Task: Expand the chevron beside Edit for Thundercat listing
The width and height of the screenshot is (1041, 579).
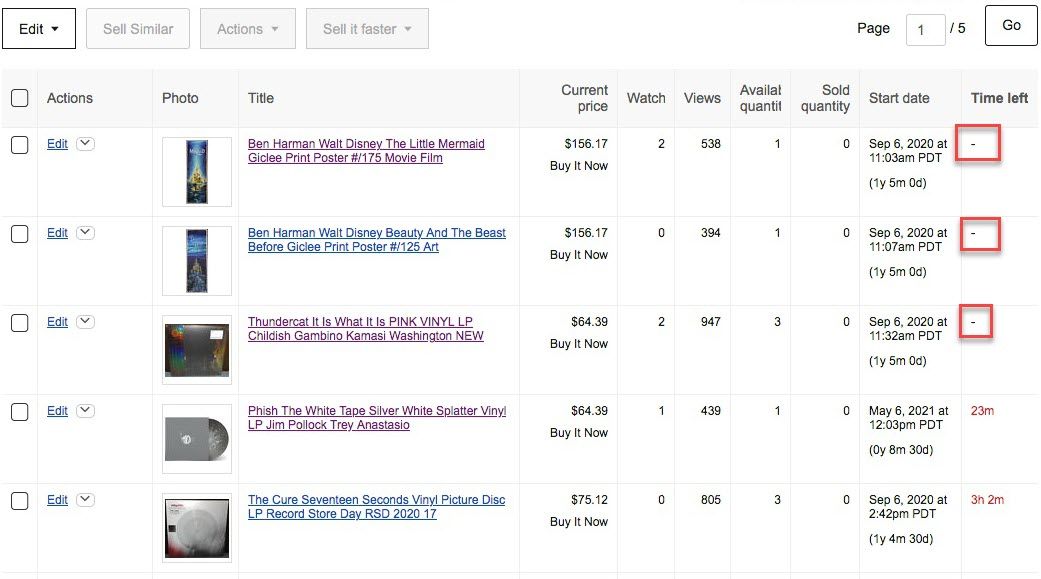Action: 85,321
